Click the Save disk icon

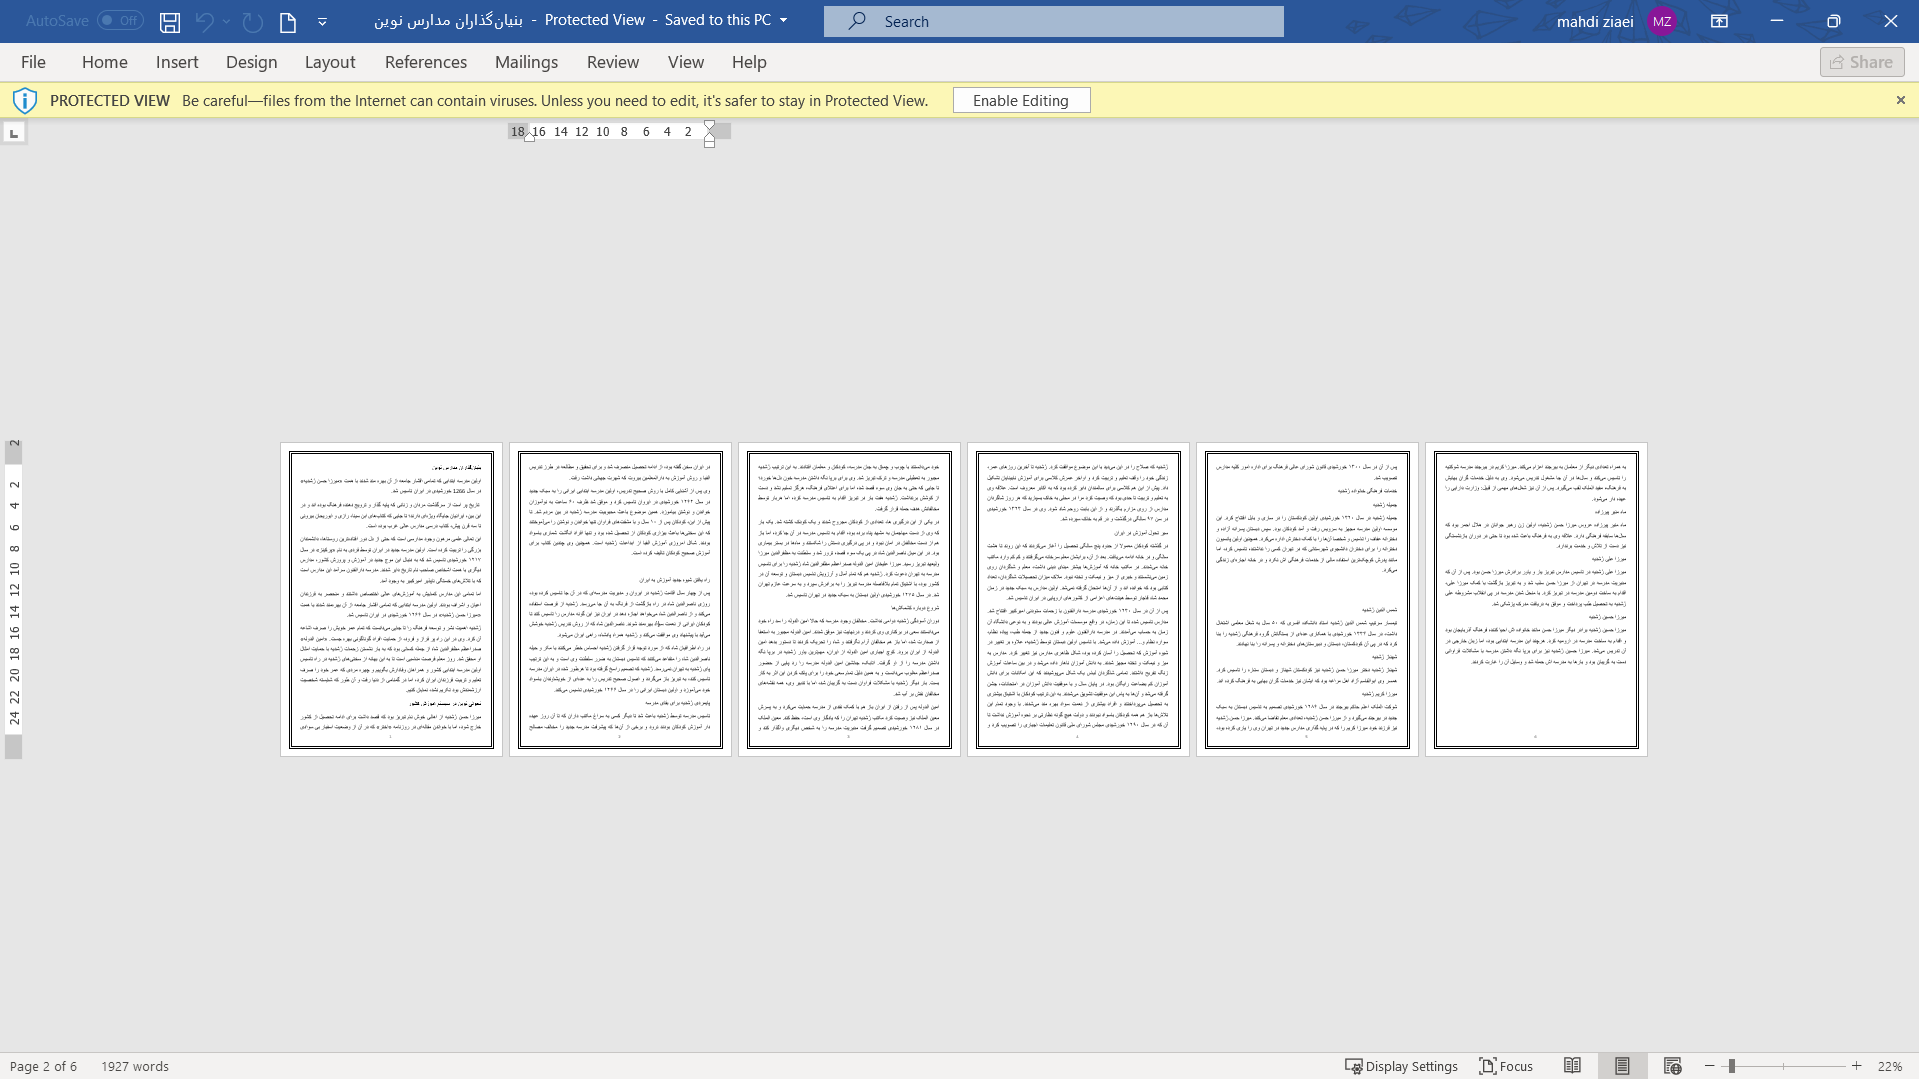point(170,21)
